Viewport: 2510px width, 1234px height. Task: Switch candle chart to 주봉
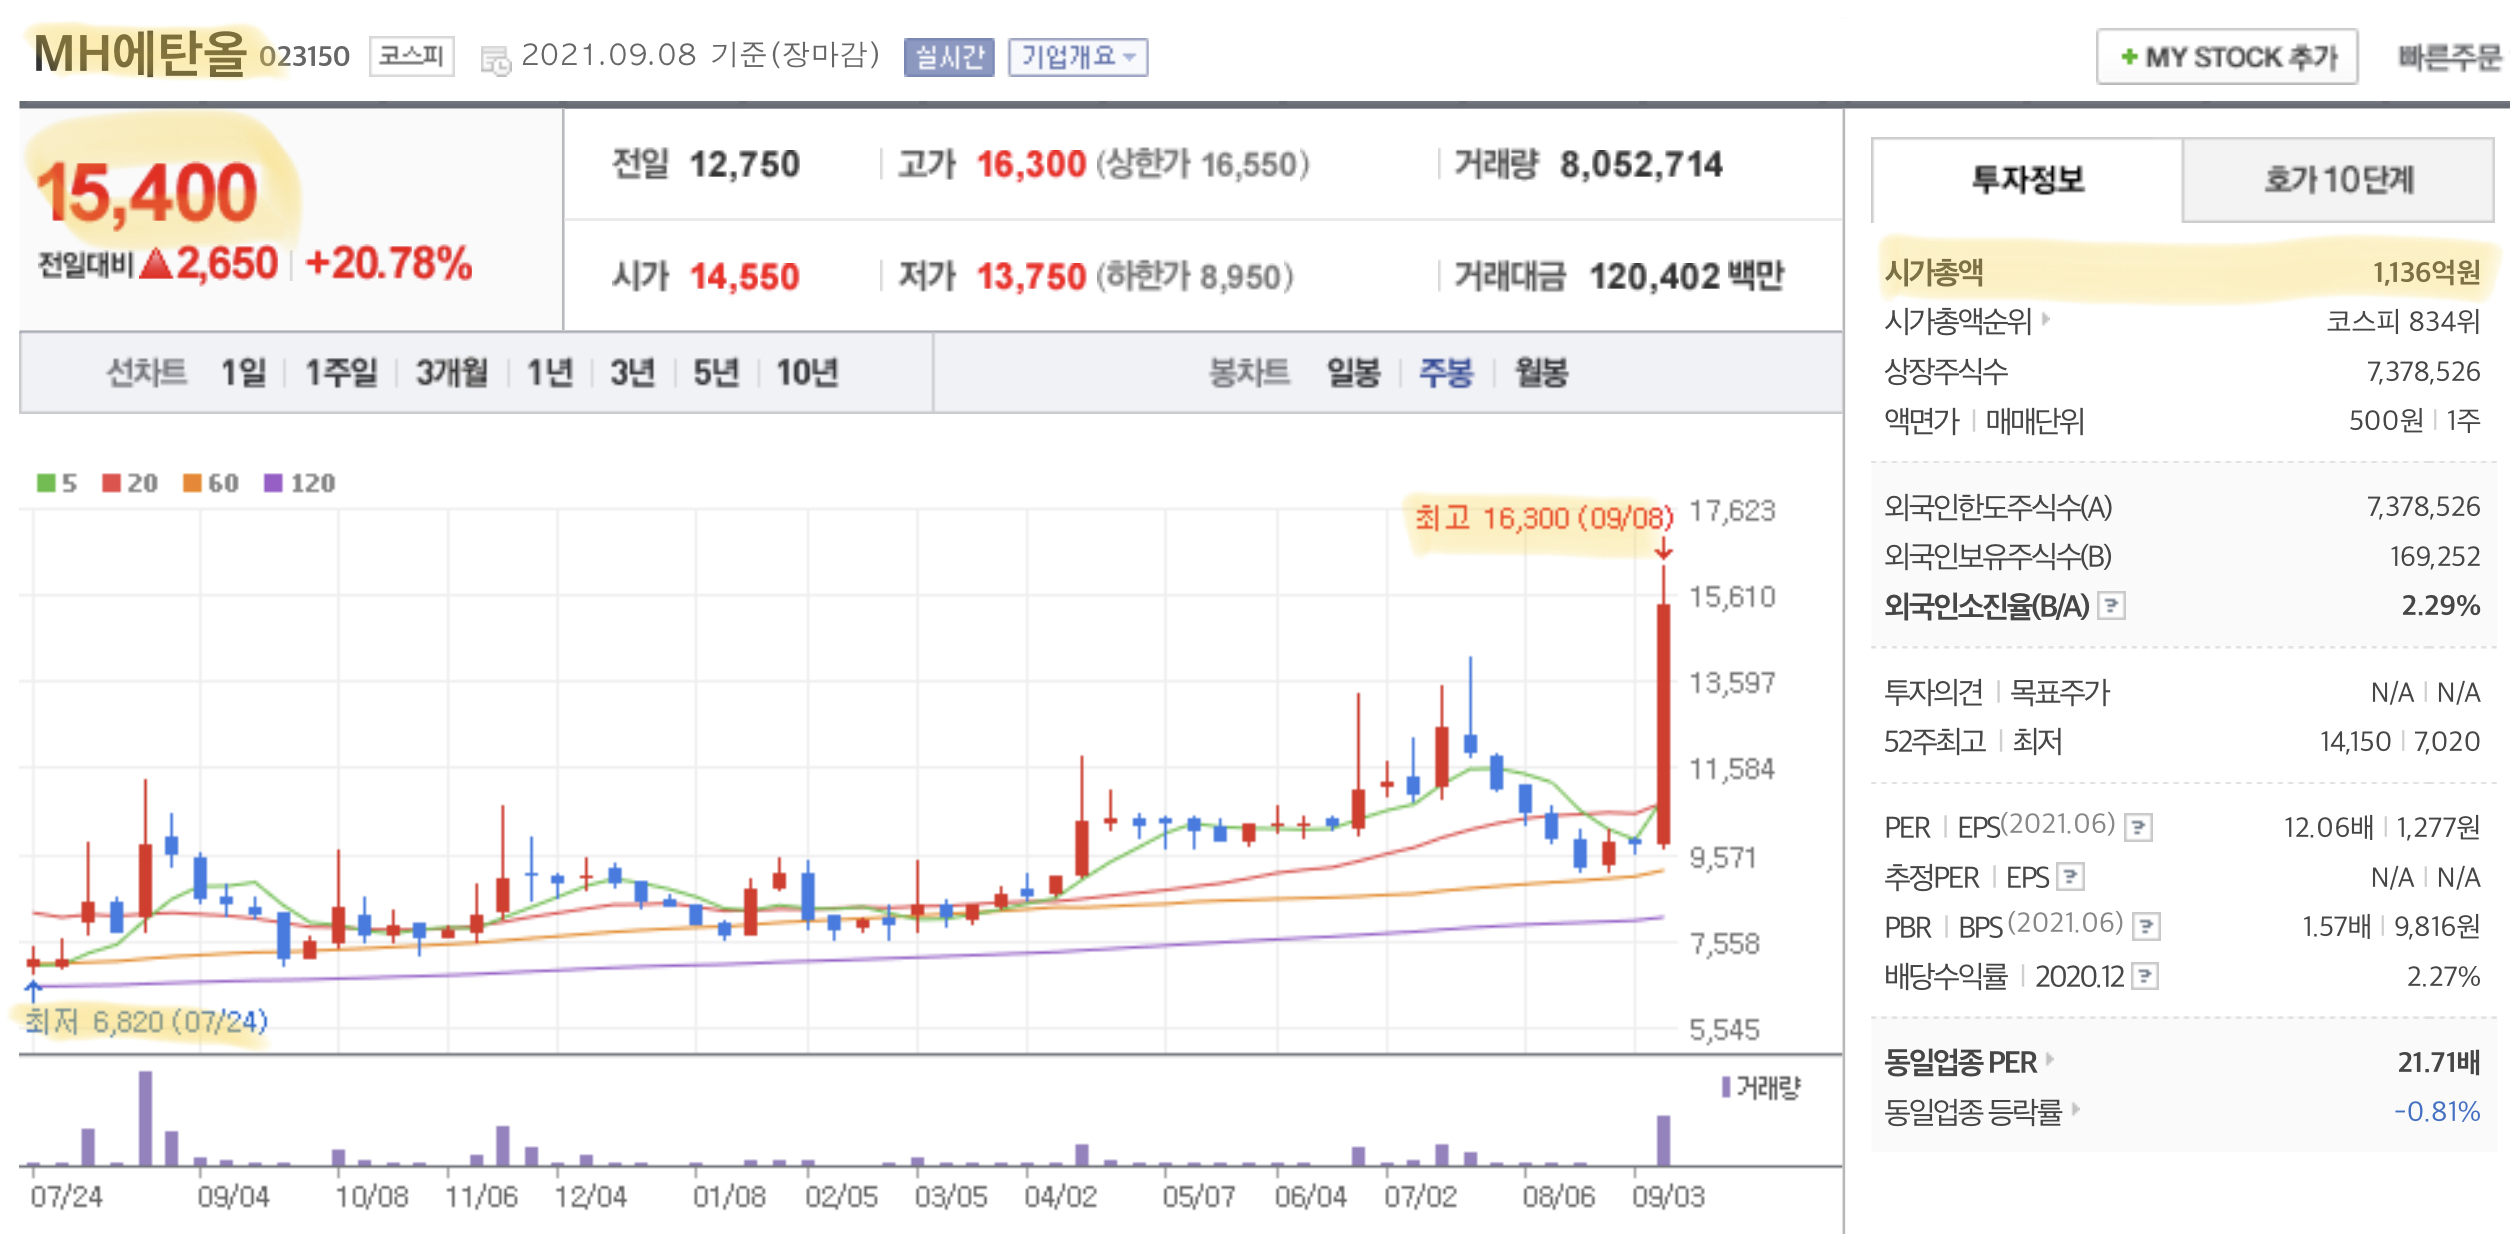tap(1446, 373)
